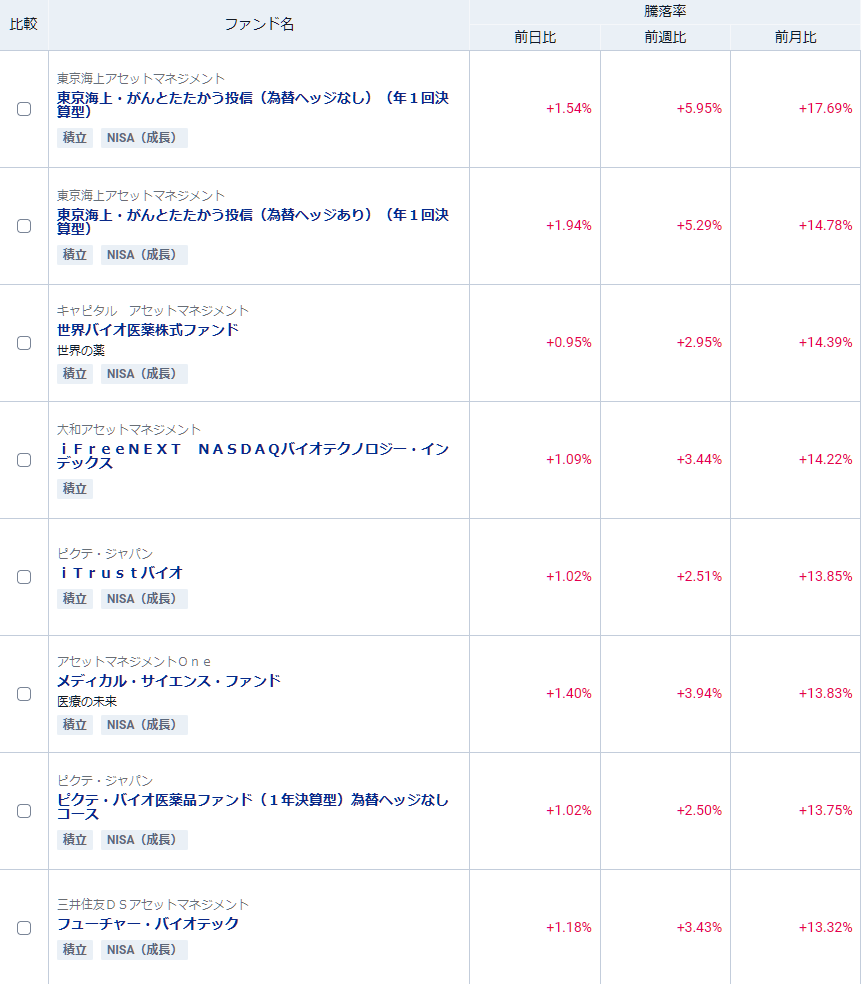Viewport: 861px width, 984px height.
Task: Click the iTrustバイオ fund name
Action: (x=121, y=573)
